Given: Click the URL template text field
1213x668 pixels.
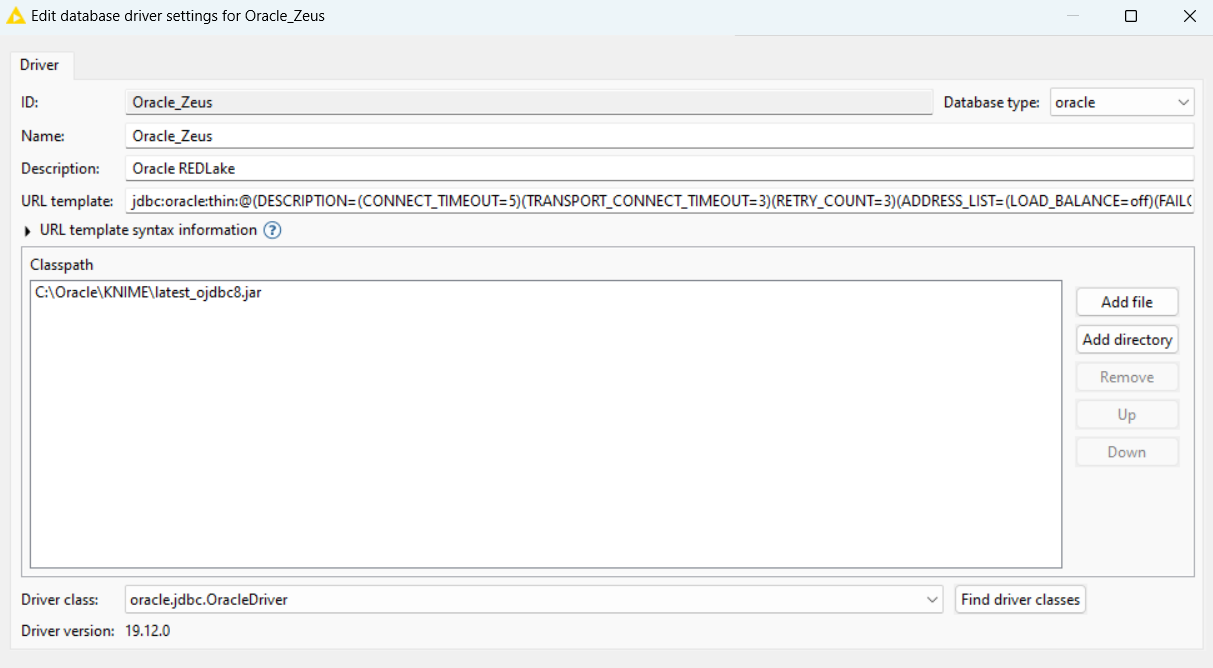Looking at the screenshot, I should click(660, 202).
